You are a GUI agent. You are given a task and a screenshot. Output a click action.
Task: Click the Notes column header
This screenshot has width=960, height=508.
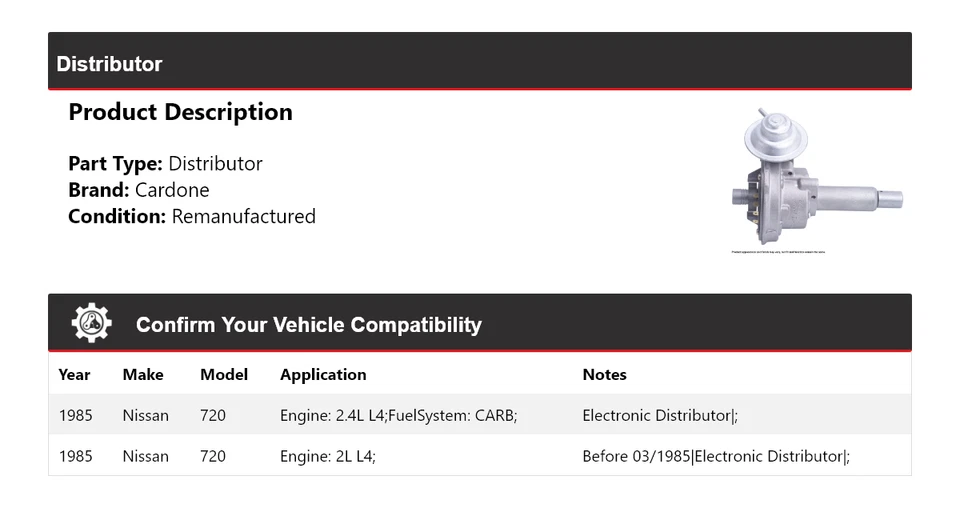coord(604,375)
